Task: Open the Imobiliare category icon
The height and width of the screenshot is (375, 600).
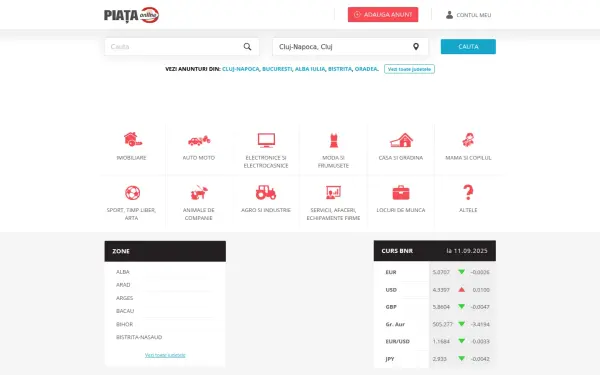Action: [x=132, y=140]
